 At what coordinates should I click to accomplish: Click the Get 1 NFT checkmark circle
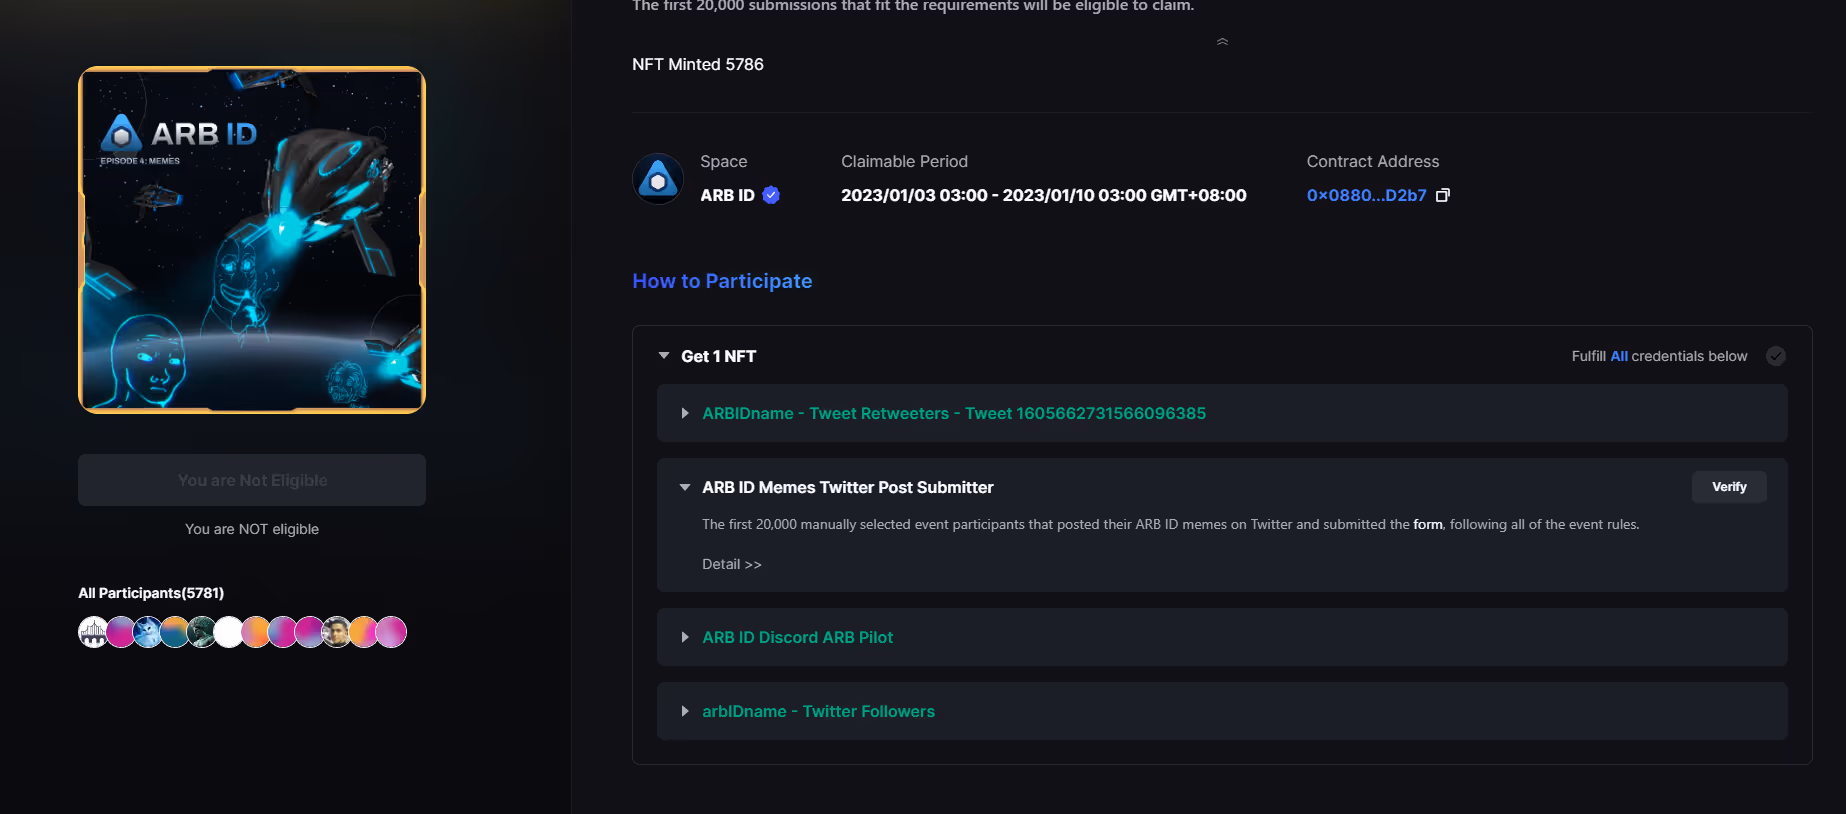tap(1775, 356)
